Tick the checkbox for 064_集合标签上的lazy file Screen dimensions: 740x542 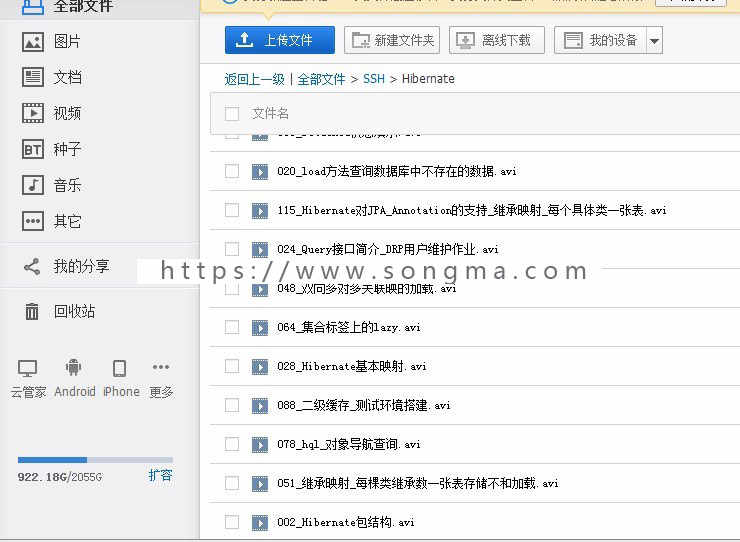(232, 327)
